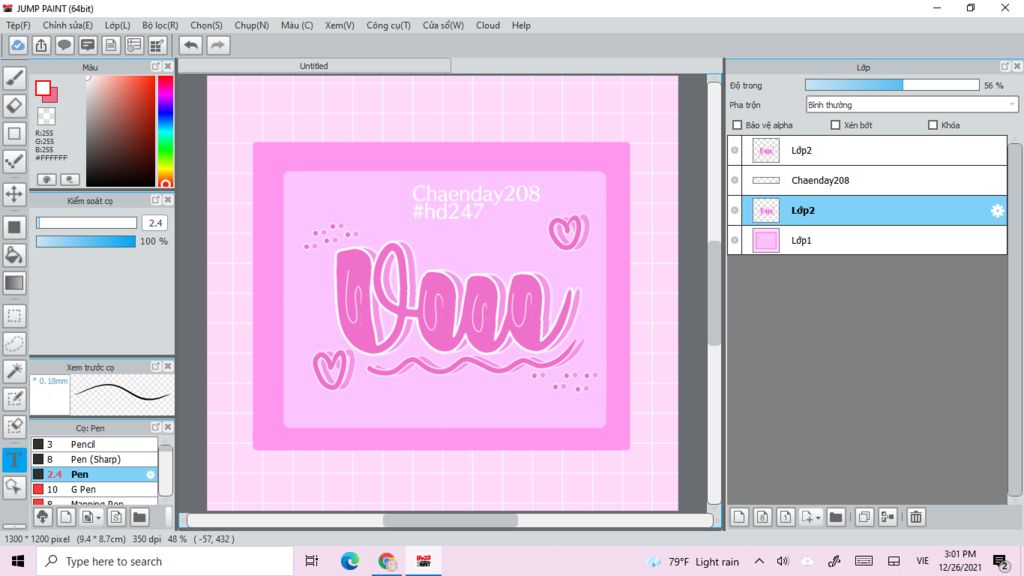Choose the Gradient tool
The height and width of the screenshot is (576, 1024).
pos(14,283)
